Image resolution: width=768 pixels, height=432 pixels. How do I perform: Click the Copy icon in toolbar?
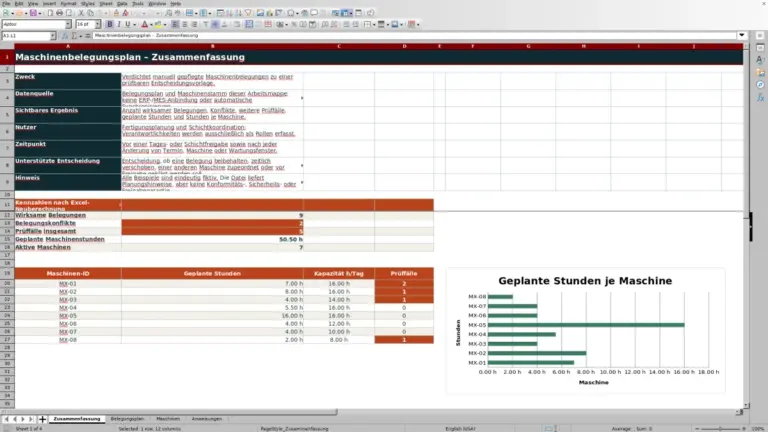click(x=90, y=13)
